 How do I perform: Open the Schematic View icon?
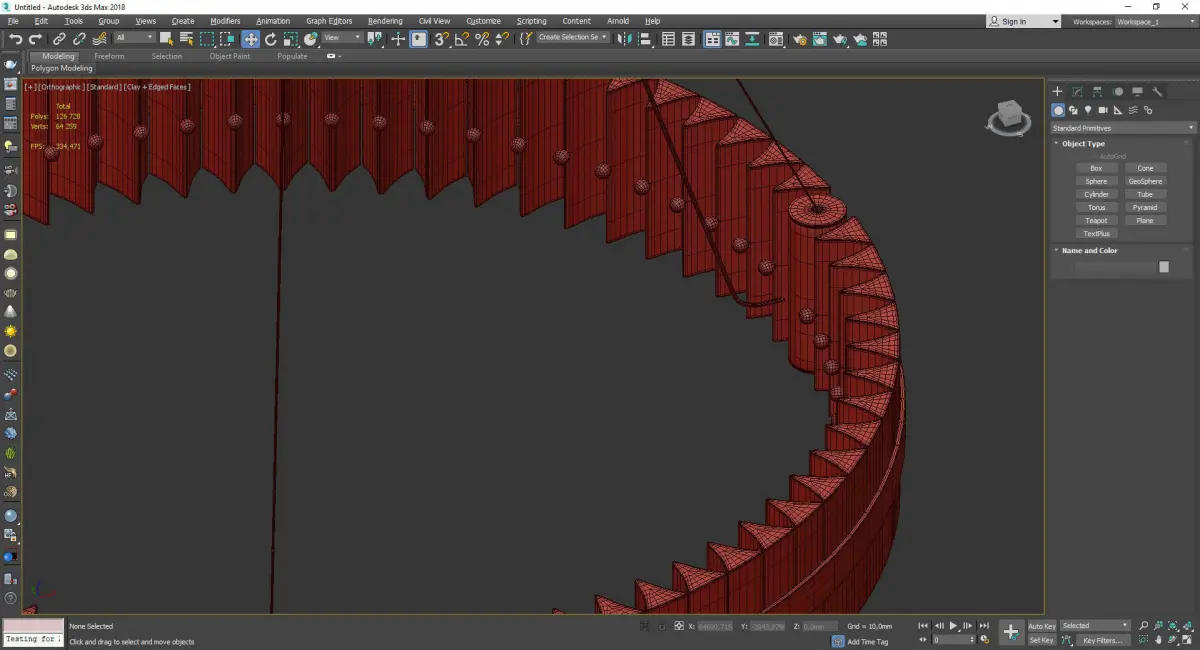pyautogui.click(x=751, y=39)
